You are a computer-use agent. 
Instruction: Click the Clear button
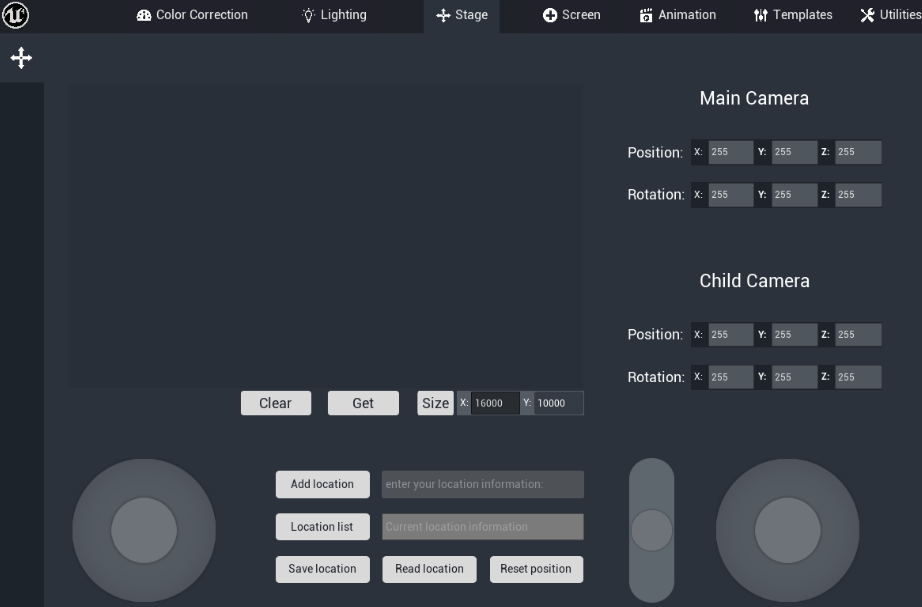276,403
